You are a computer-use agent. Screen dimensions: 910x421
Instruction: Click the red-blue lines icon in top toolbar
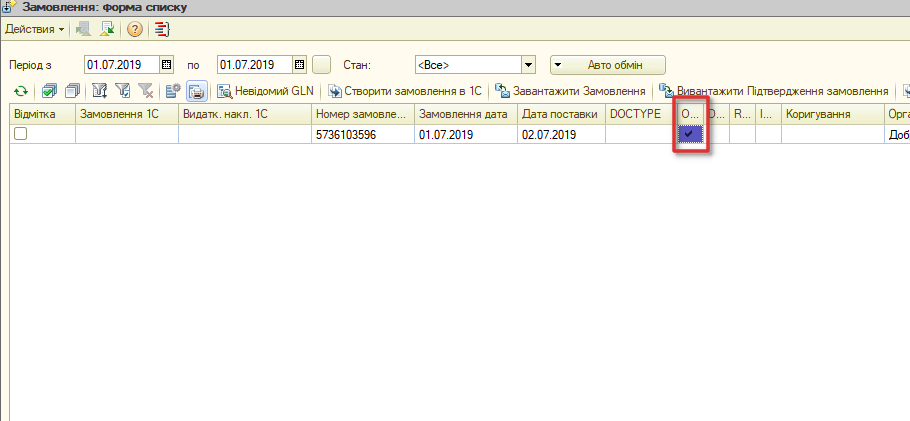162,29
